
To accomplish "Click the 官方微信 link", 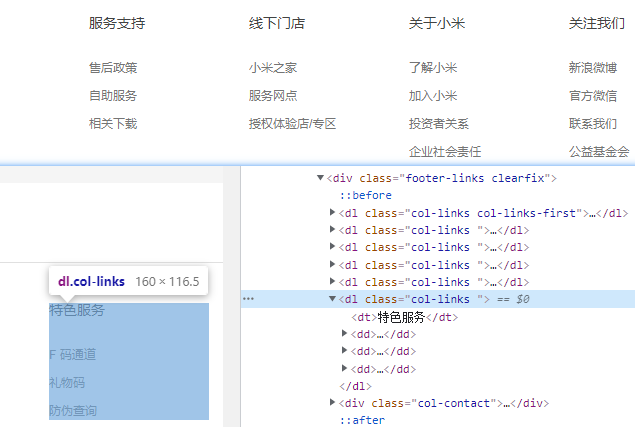I will [x=593, y=96].
